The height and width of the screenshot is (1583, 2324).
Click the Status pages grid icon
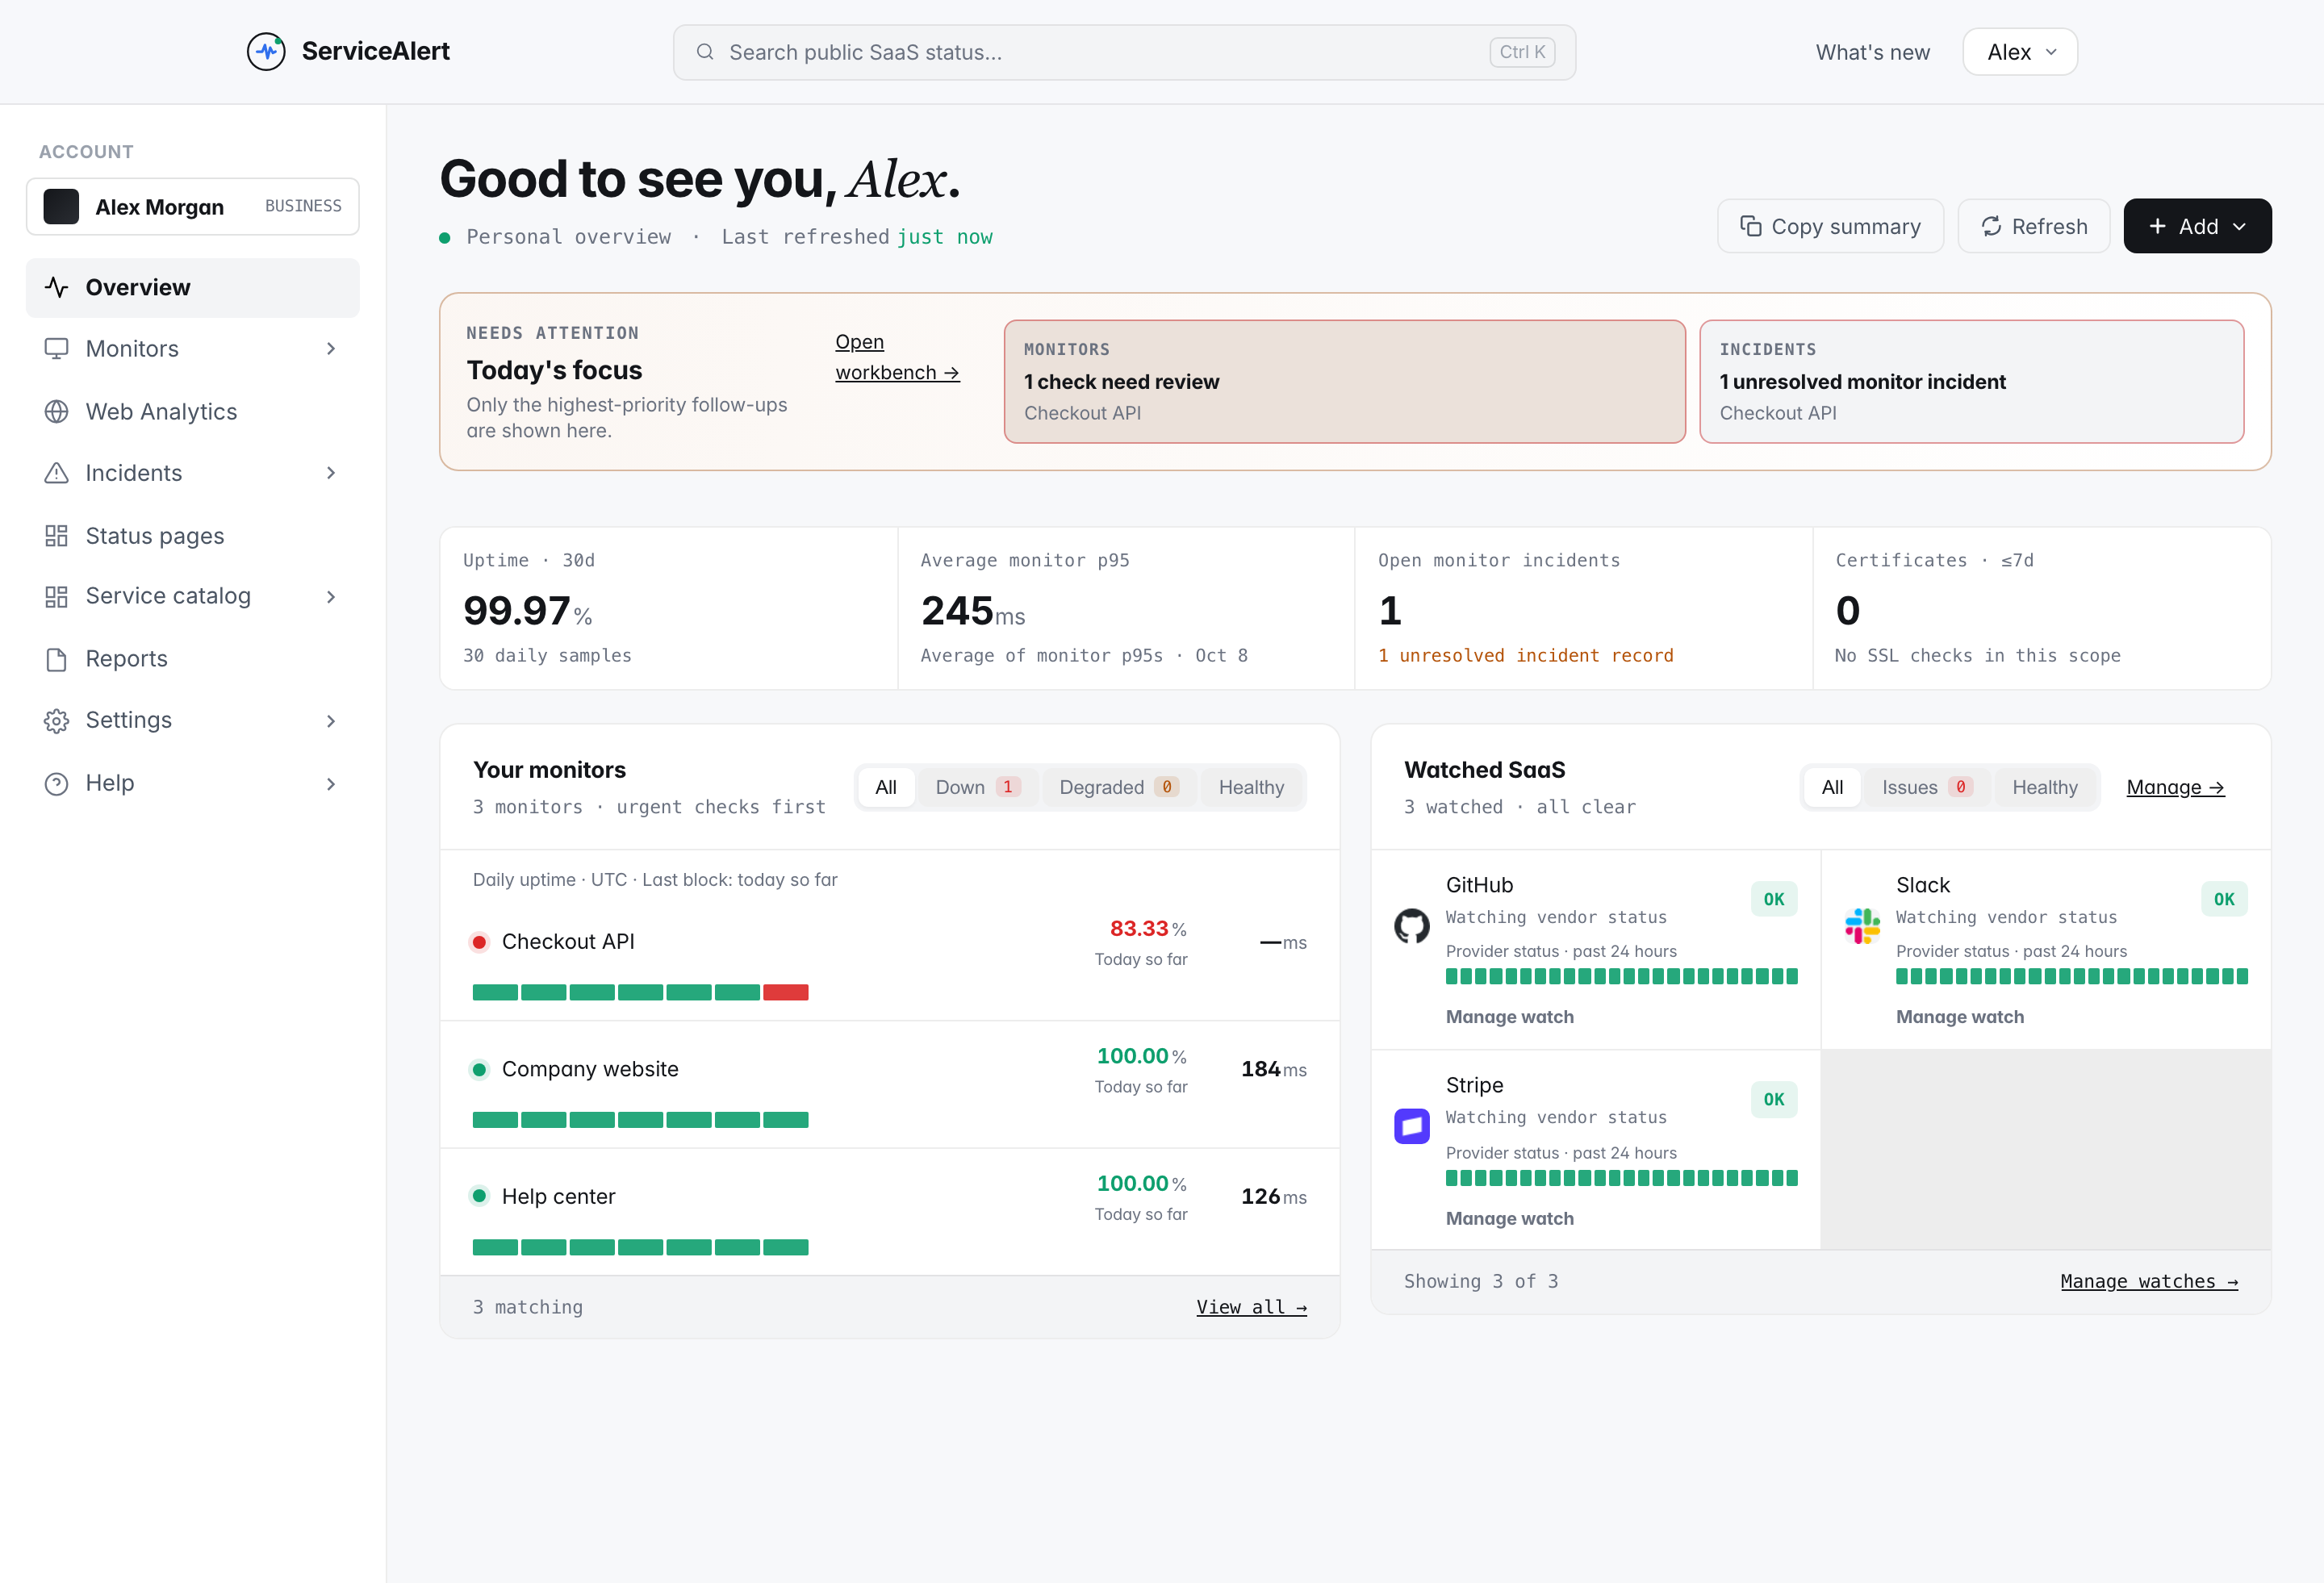tap(56, 535)
